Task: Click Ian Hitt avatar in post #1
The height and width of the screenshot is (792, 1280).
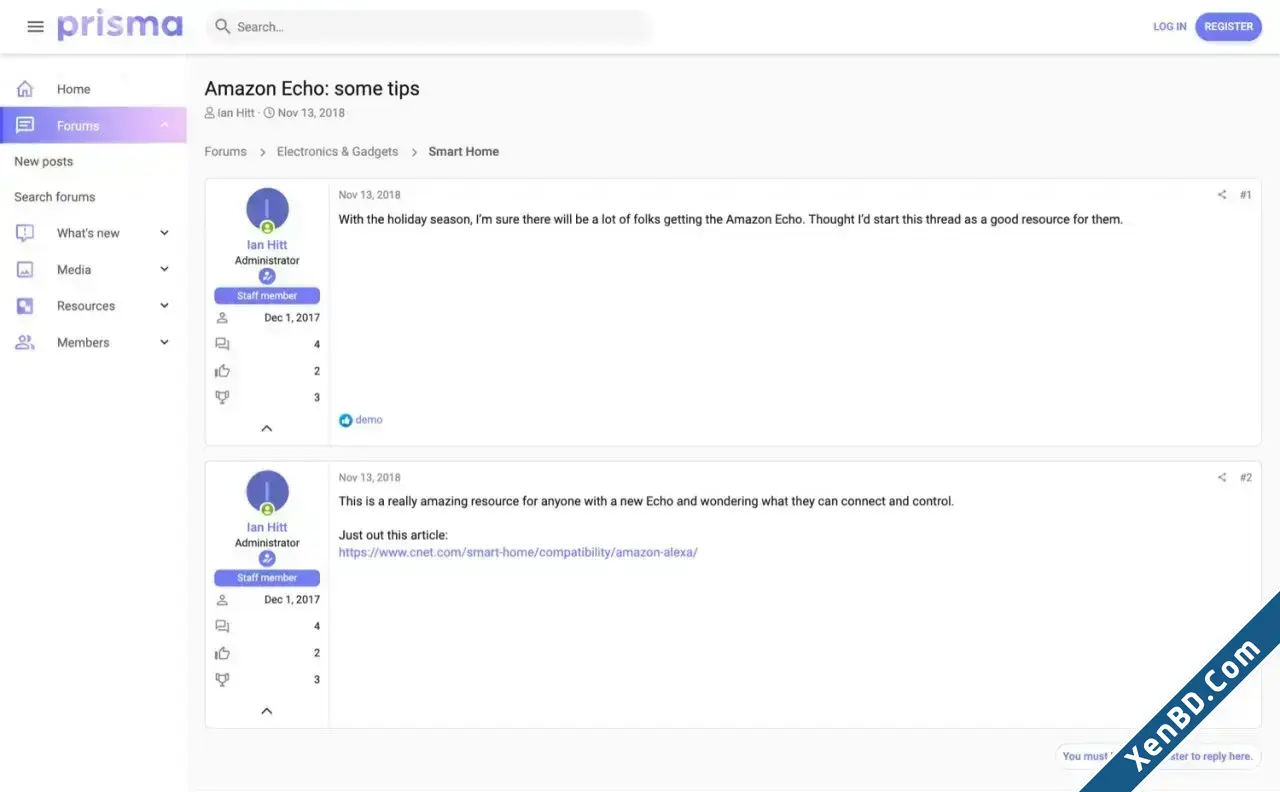Action: click(x=267, y=209)
